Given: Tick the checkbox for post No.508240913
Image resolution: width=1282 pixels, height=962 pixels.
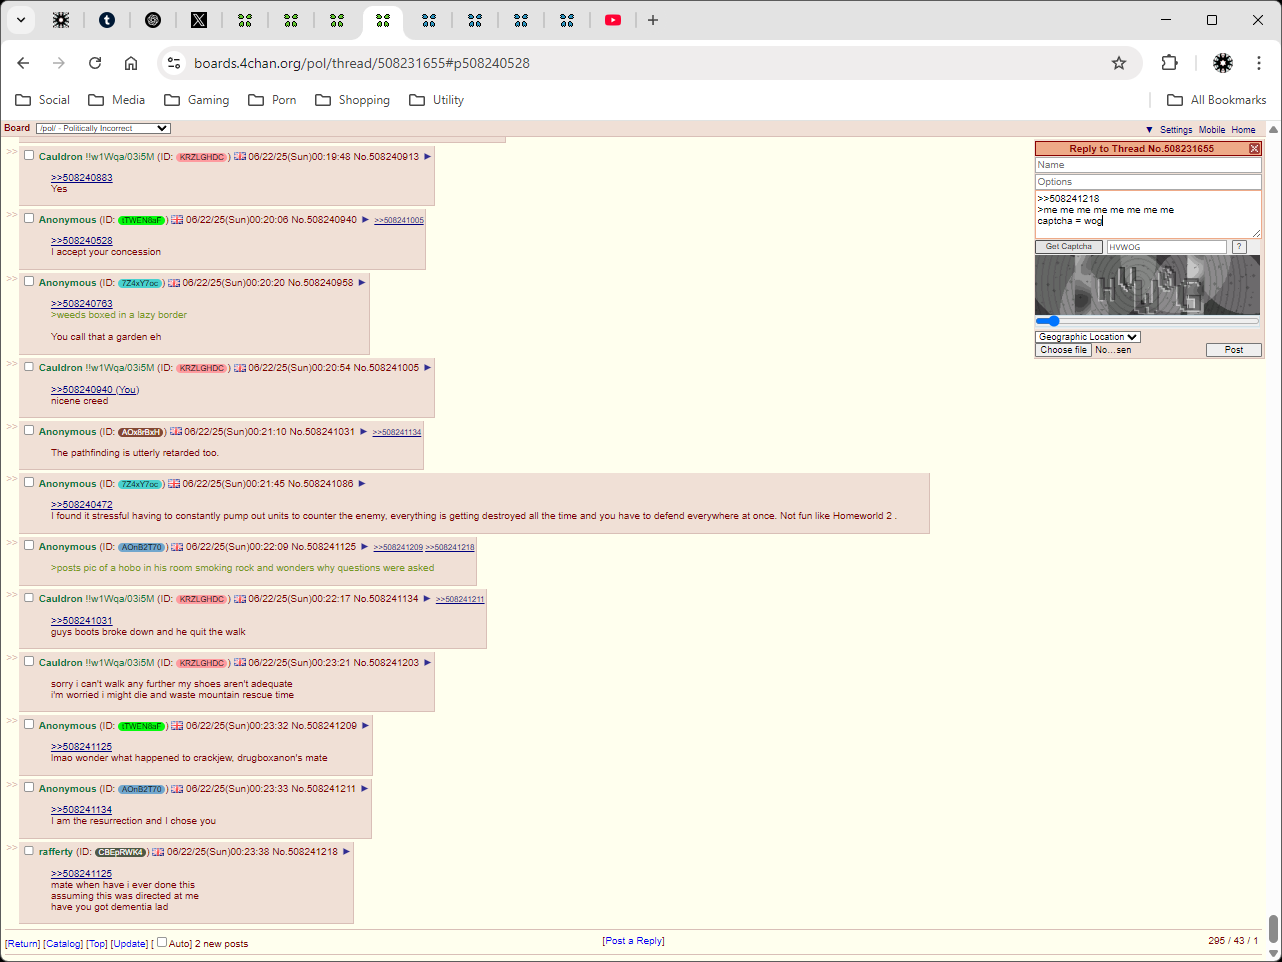Looking at the screenshot, I should point(29,155).
